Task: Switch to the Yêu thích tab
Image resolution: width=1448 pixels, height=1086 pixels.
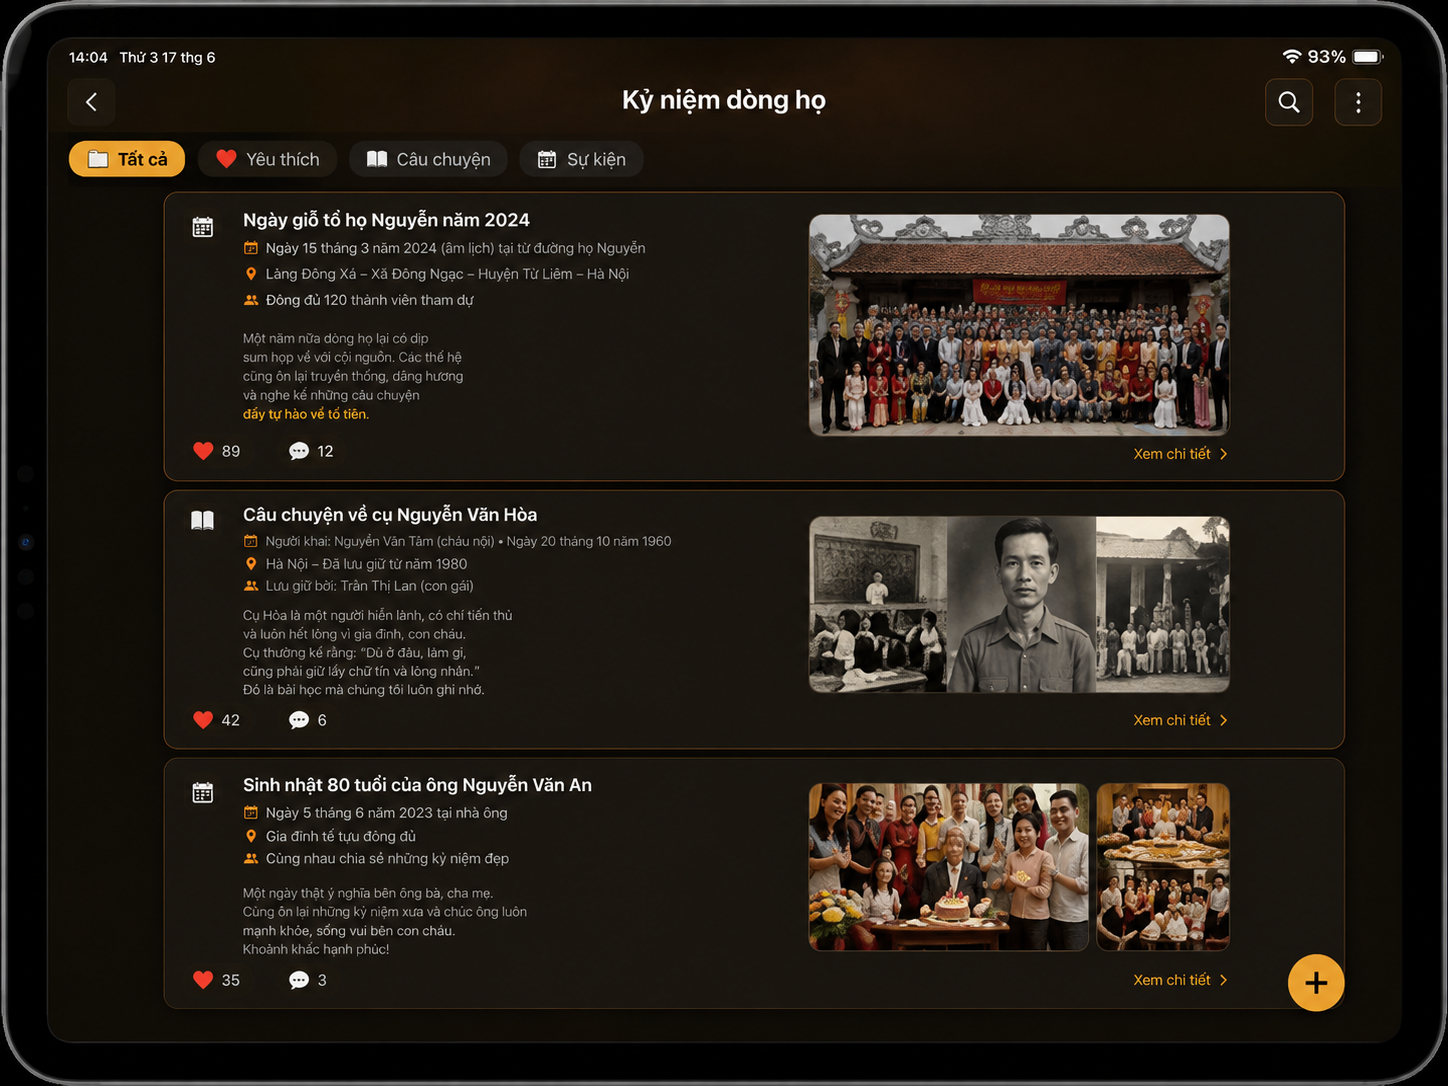Action: click(267, 159)
